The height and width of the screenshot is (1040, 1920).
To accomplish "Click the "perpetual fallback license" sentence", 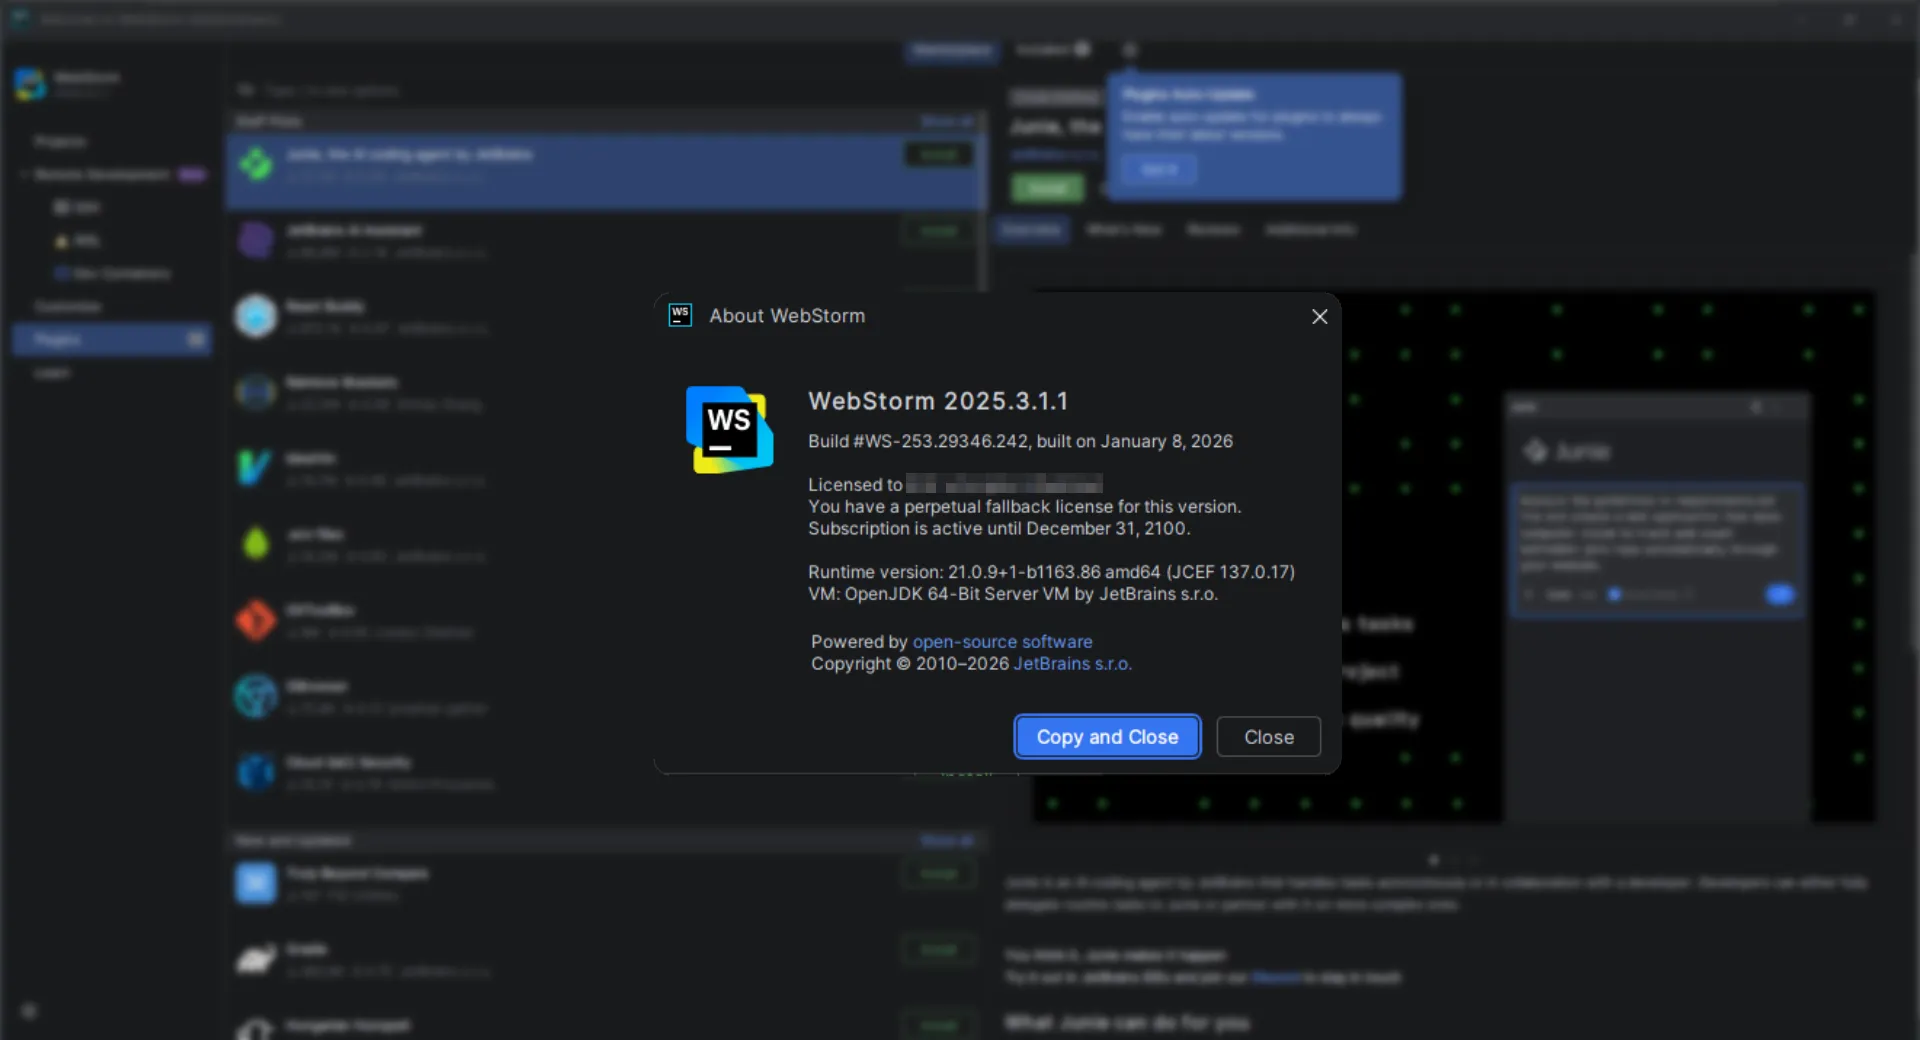I will pos(1025,507).
